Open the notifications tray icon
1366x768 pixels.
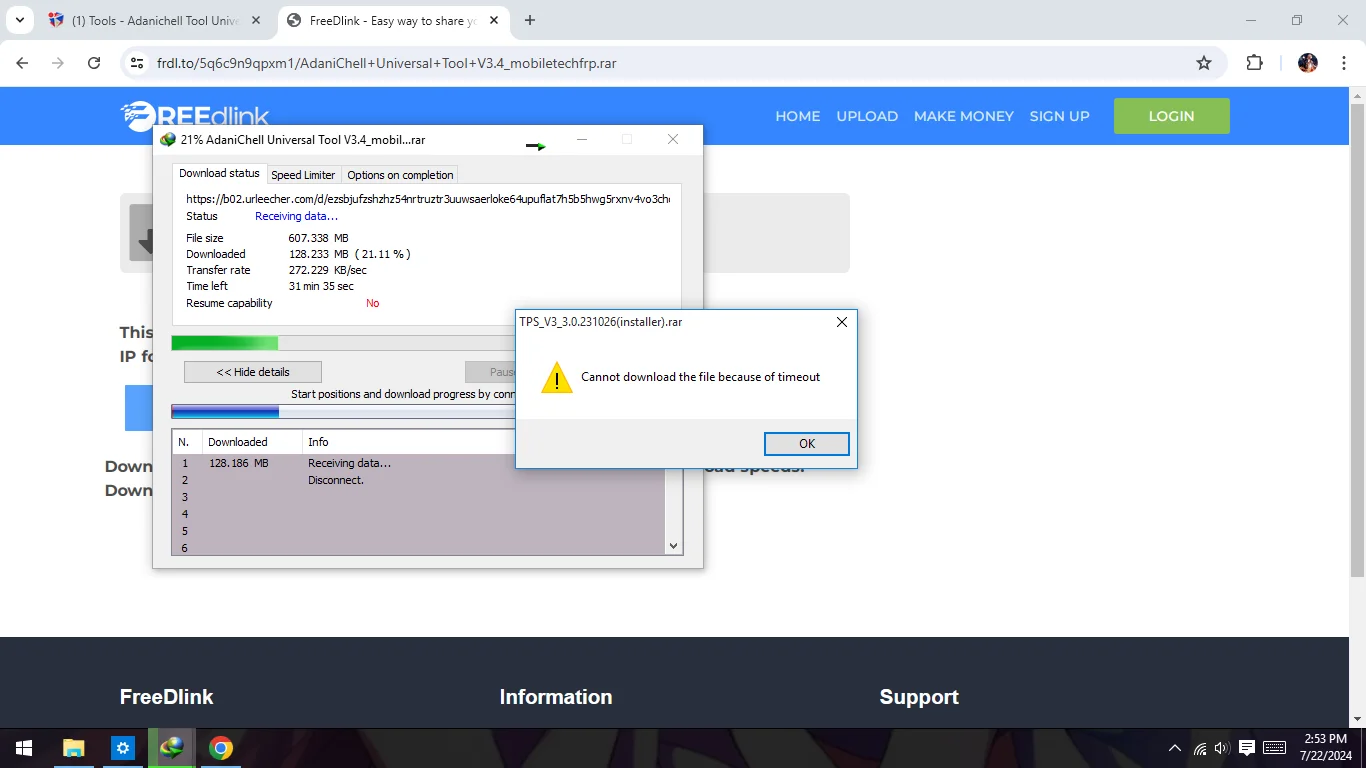tap(1247, 748)
